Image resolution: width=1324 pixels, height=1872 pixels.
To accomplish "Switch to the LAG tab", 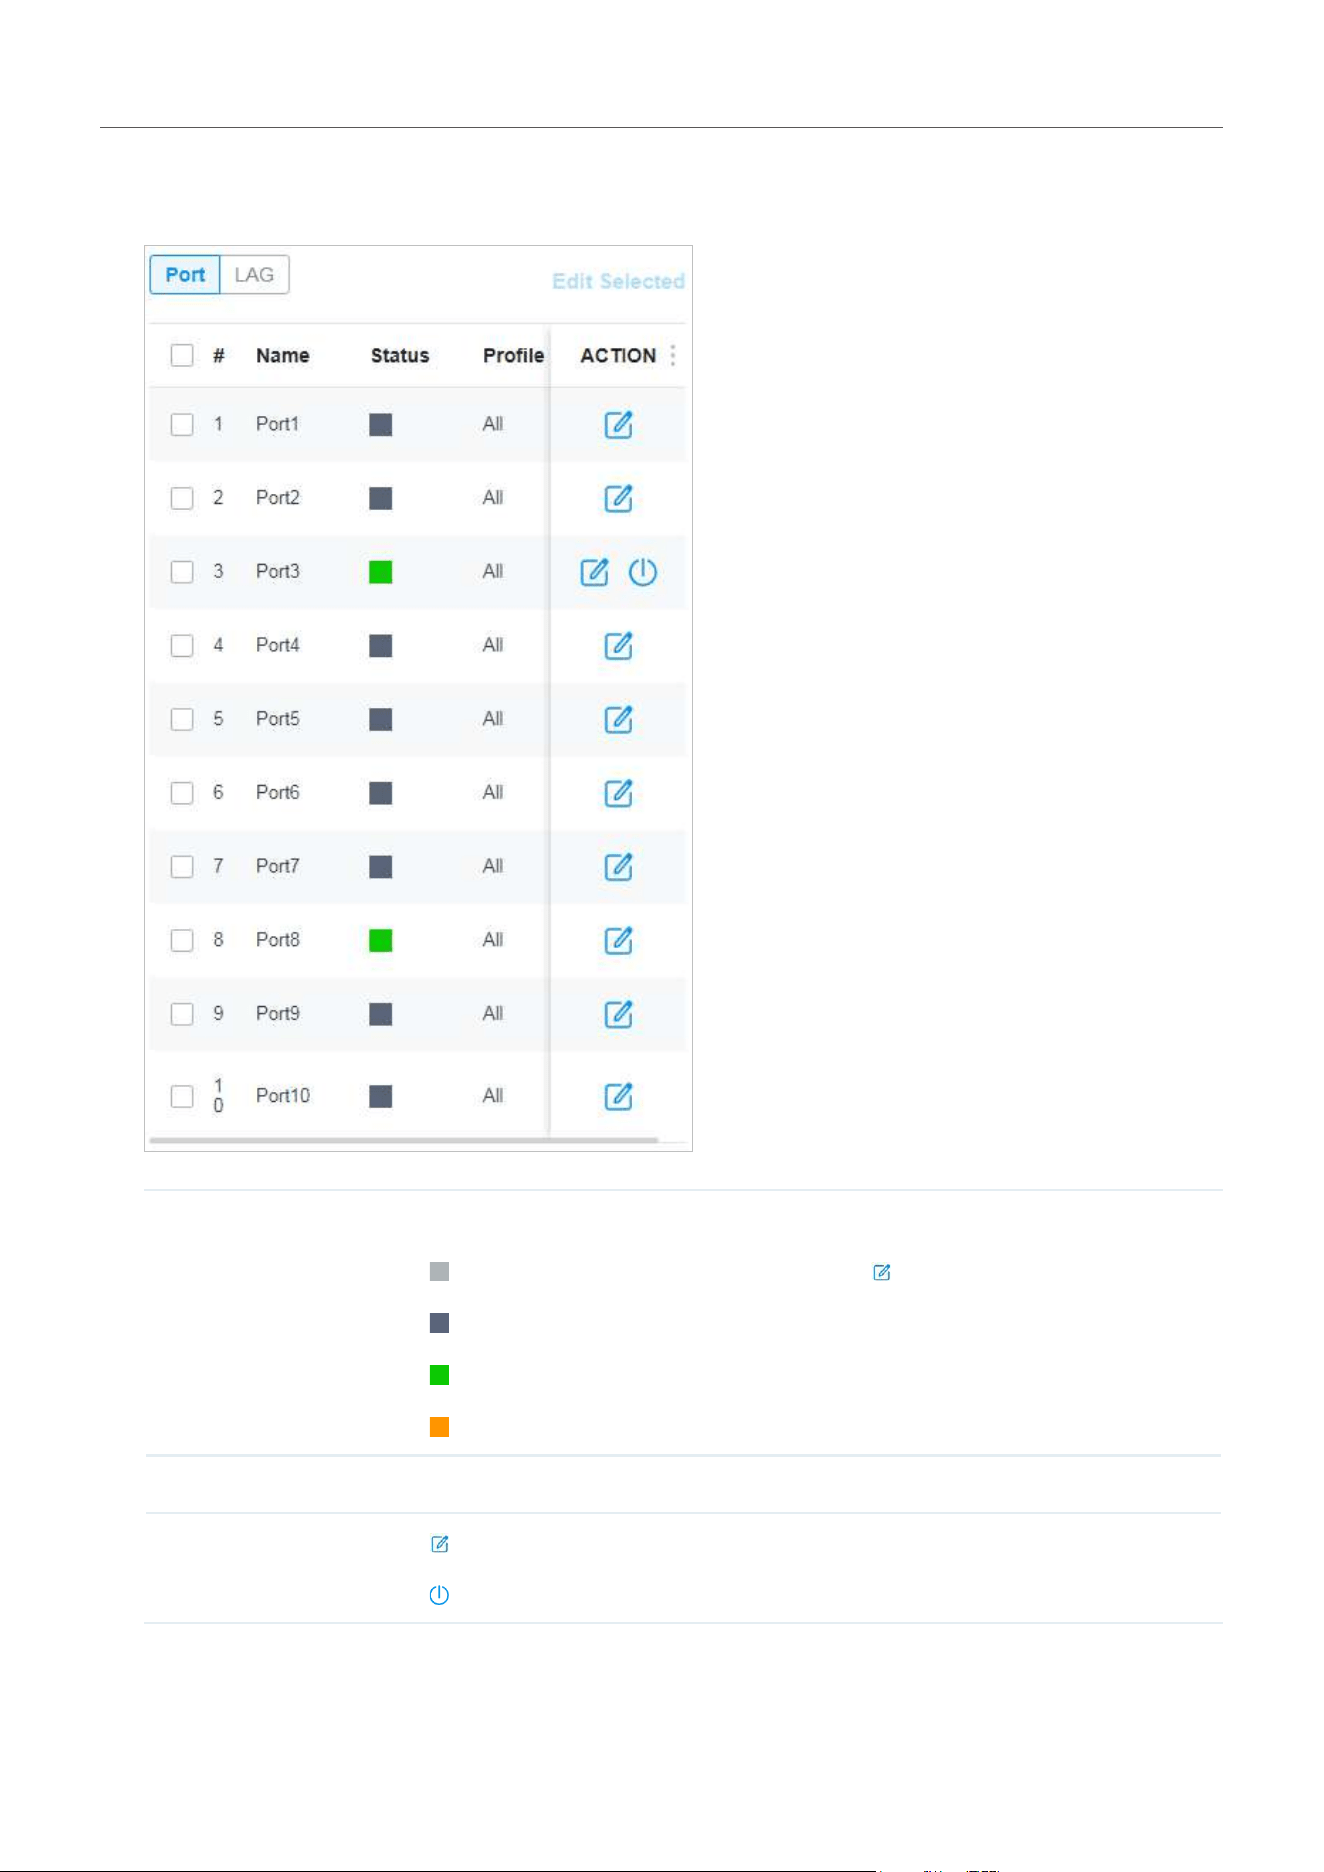I will tap(254, 275).
